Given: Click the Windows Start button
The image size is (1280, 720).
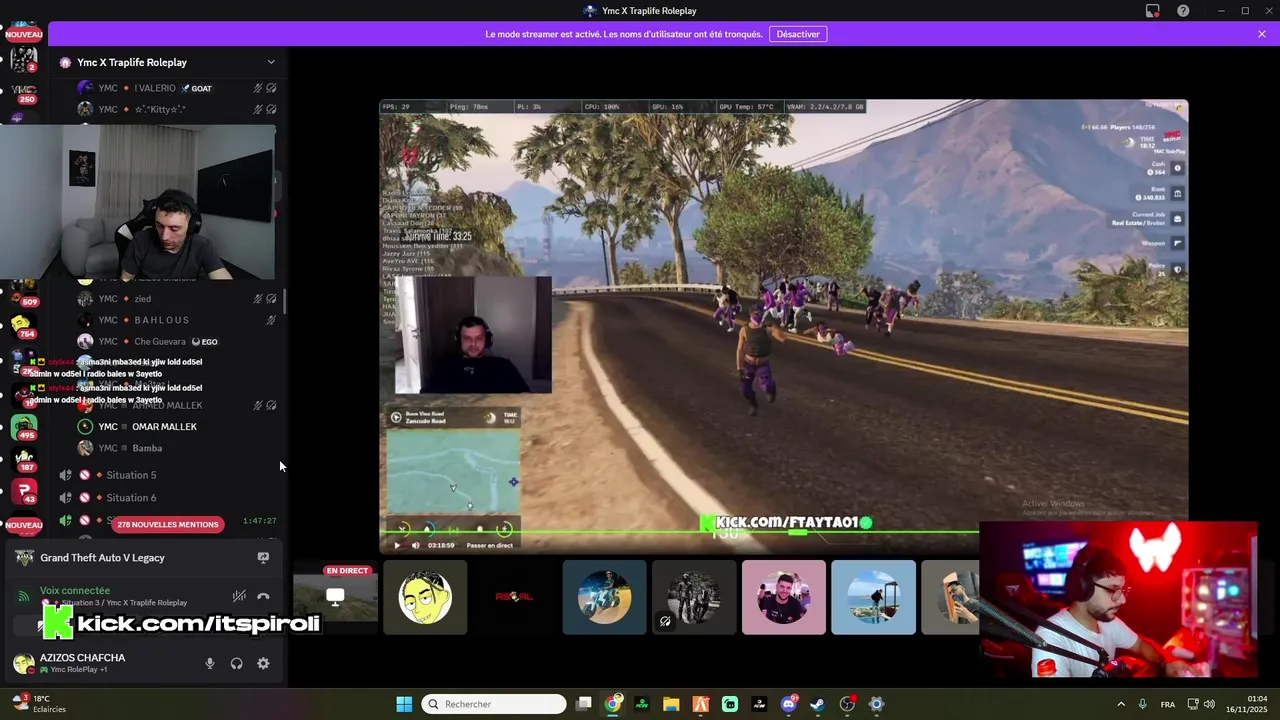Looking at the screenshot, I should (404, 704).
